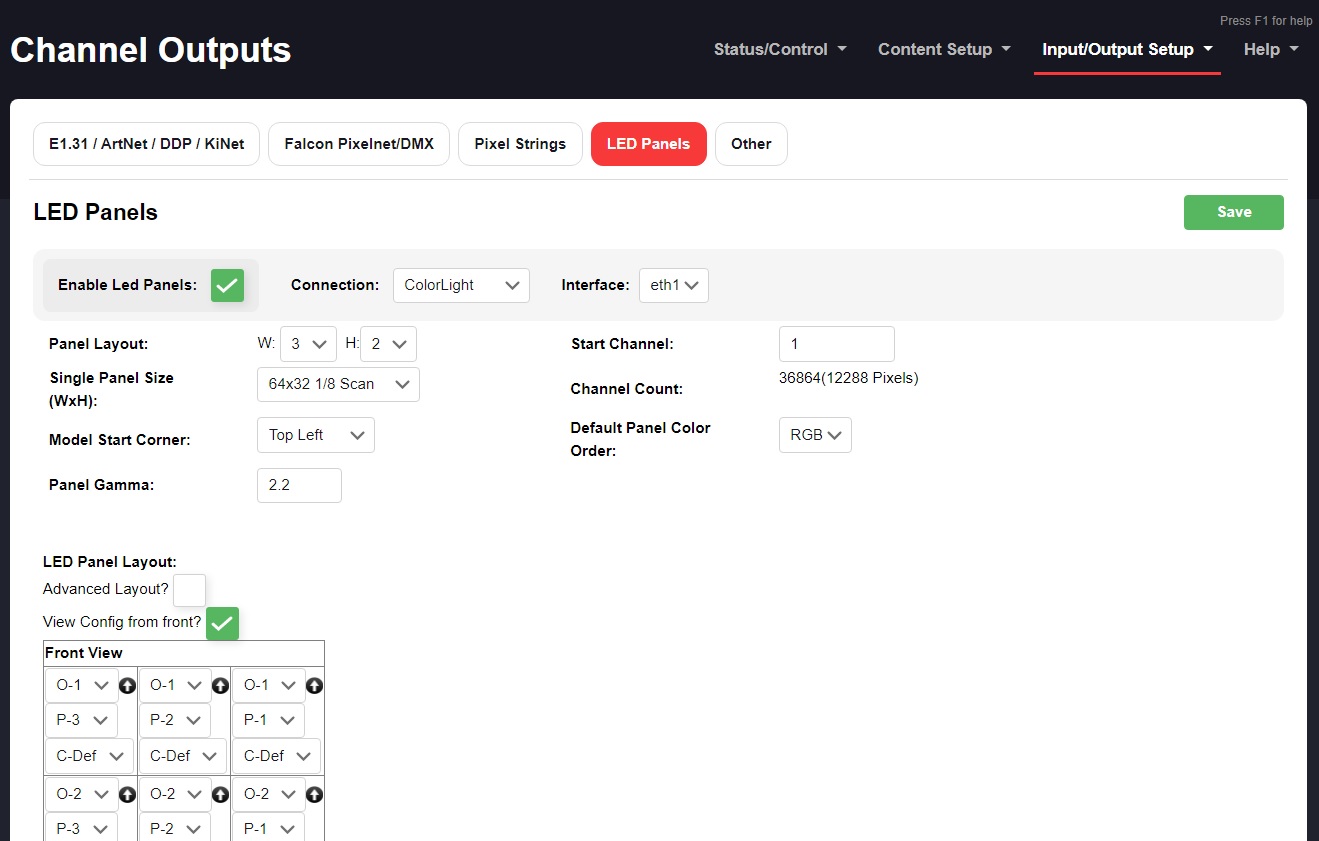Viewport: 1319px width, 841px height.
Task: Open the top-left panel P-3 dropdown
Action: coord(81,721)
